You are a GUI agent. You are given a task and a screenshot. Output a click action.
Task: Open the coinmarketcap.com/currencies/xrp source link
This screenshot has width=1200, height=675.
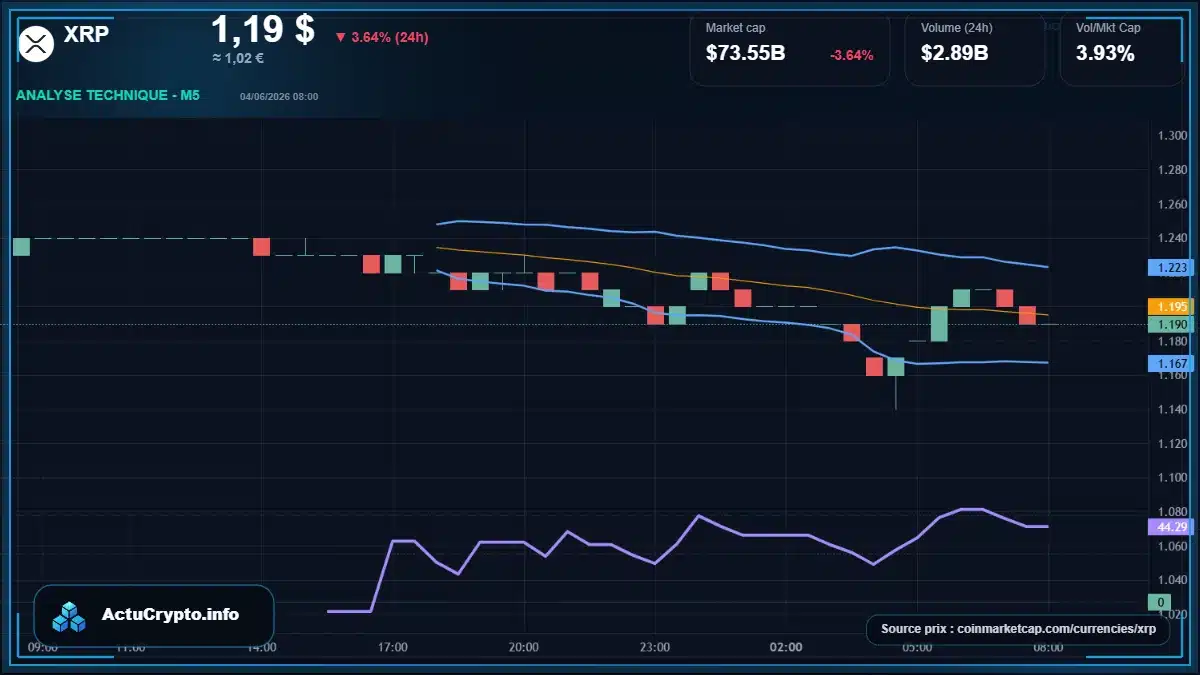click(x=1018, y=629)
